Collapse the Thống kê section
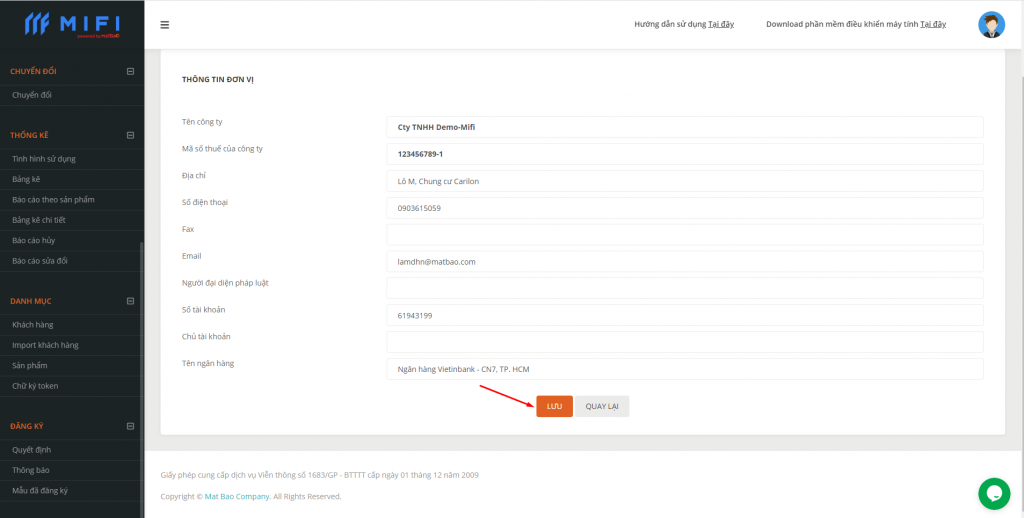 (x=130, y=135)
